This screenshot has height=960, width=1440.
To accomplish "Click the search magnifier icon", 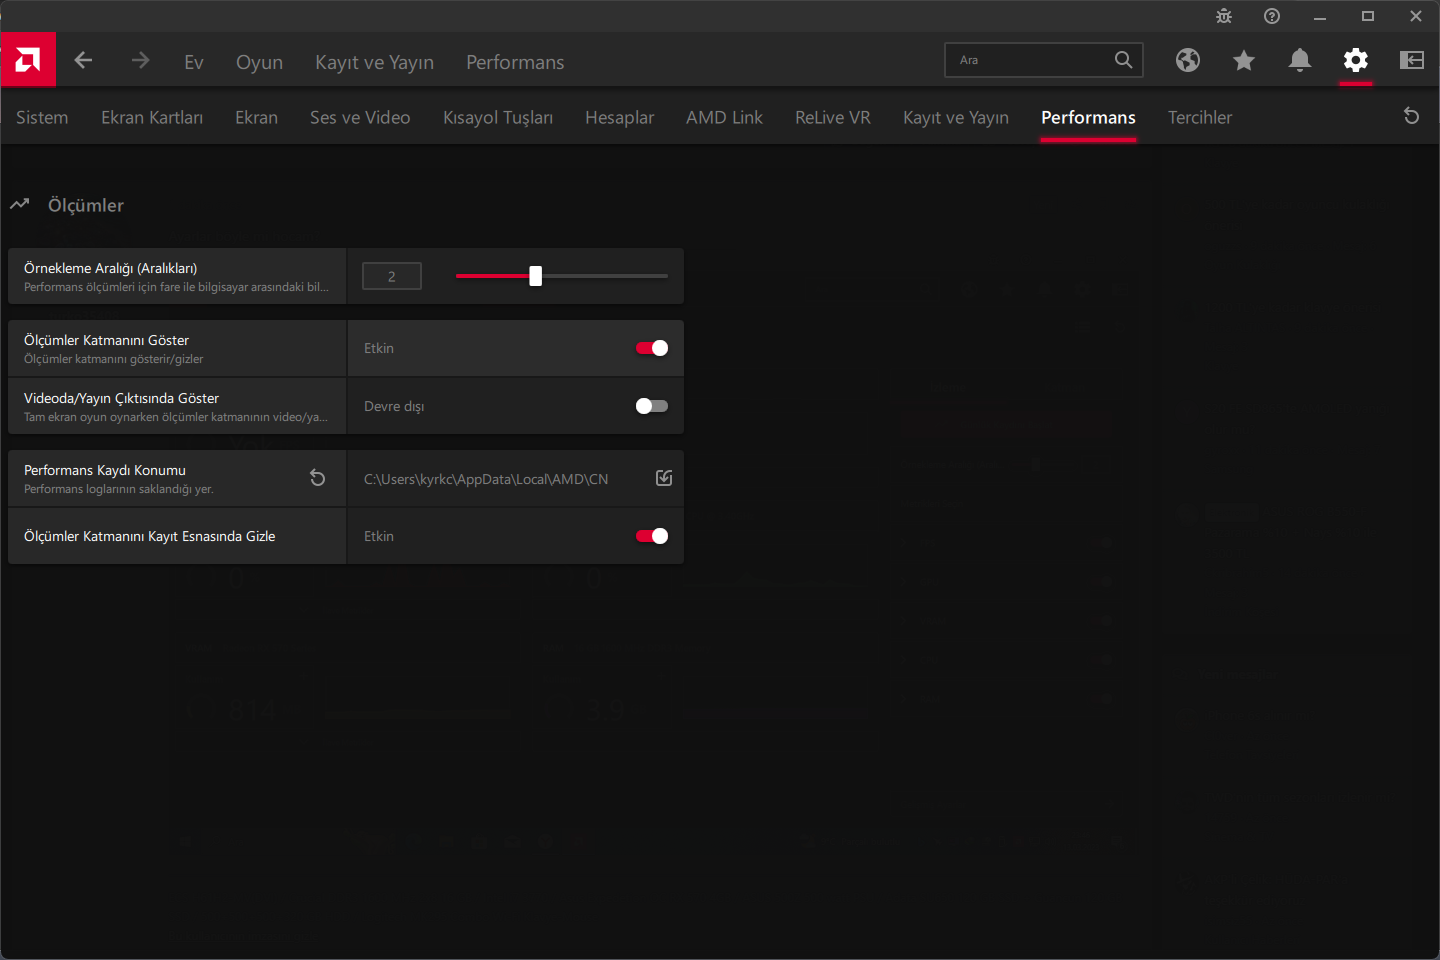I will coord(1124,60).
